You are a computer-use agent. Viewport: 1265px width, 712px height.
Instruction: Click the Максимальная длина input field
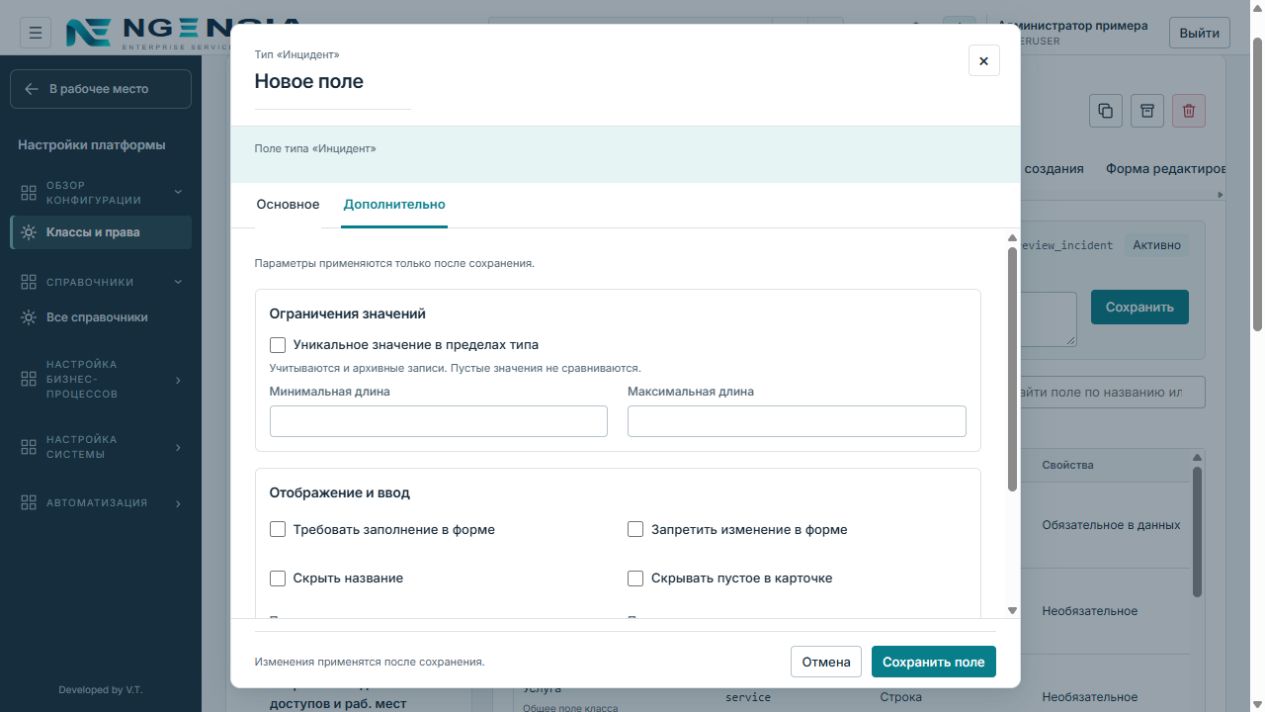(x=797, y=421)
